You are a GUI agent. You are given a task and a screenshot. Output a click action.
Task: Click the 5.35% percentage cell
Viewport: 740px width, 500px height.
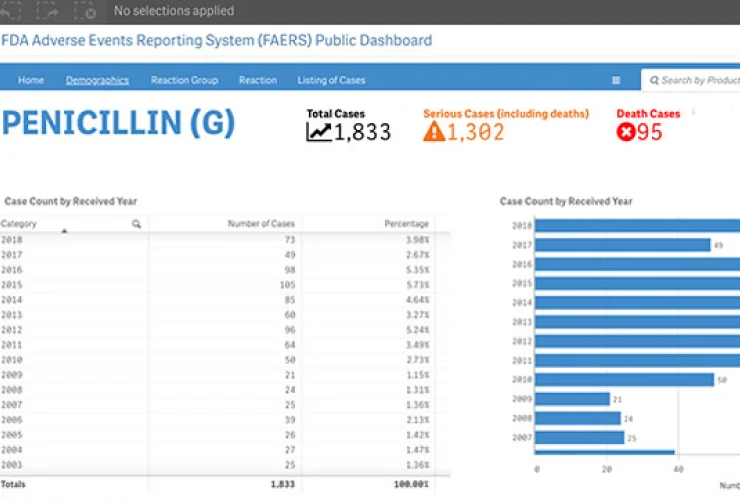click(x=418, y=270)
